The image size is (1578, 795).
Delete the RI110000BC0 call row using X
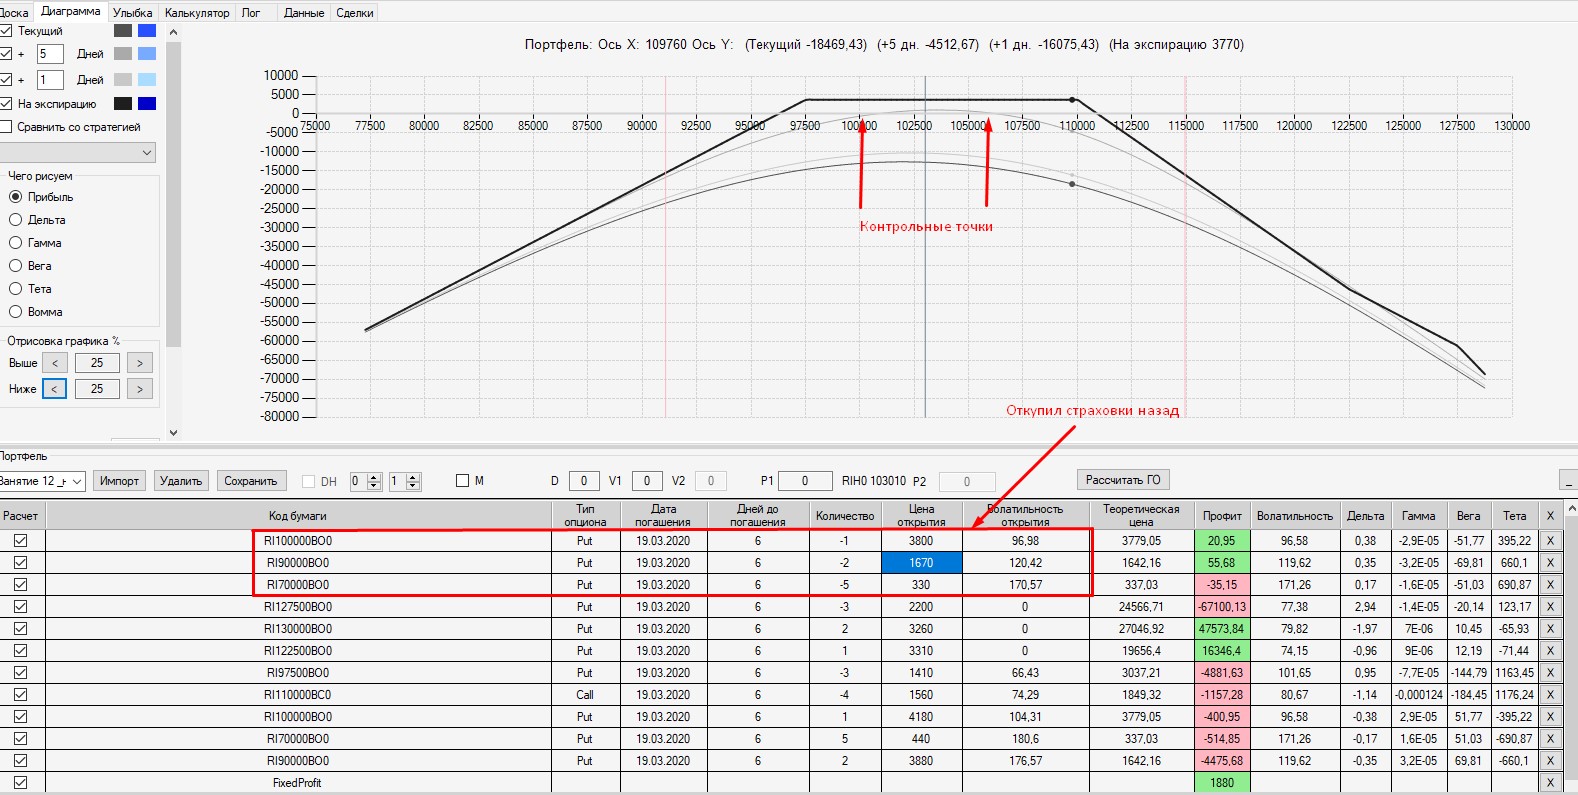[x=1550, y=695]
